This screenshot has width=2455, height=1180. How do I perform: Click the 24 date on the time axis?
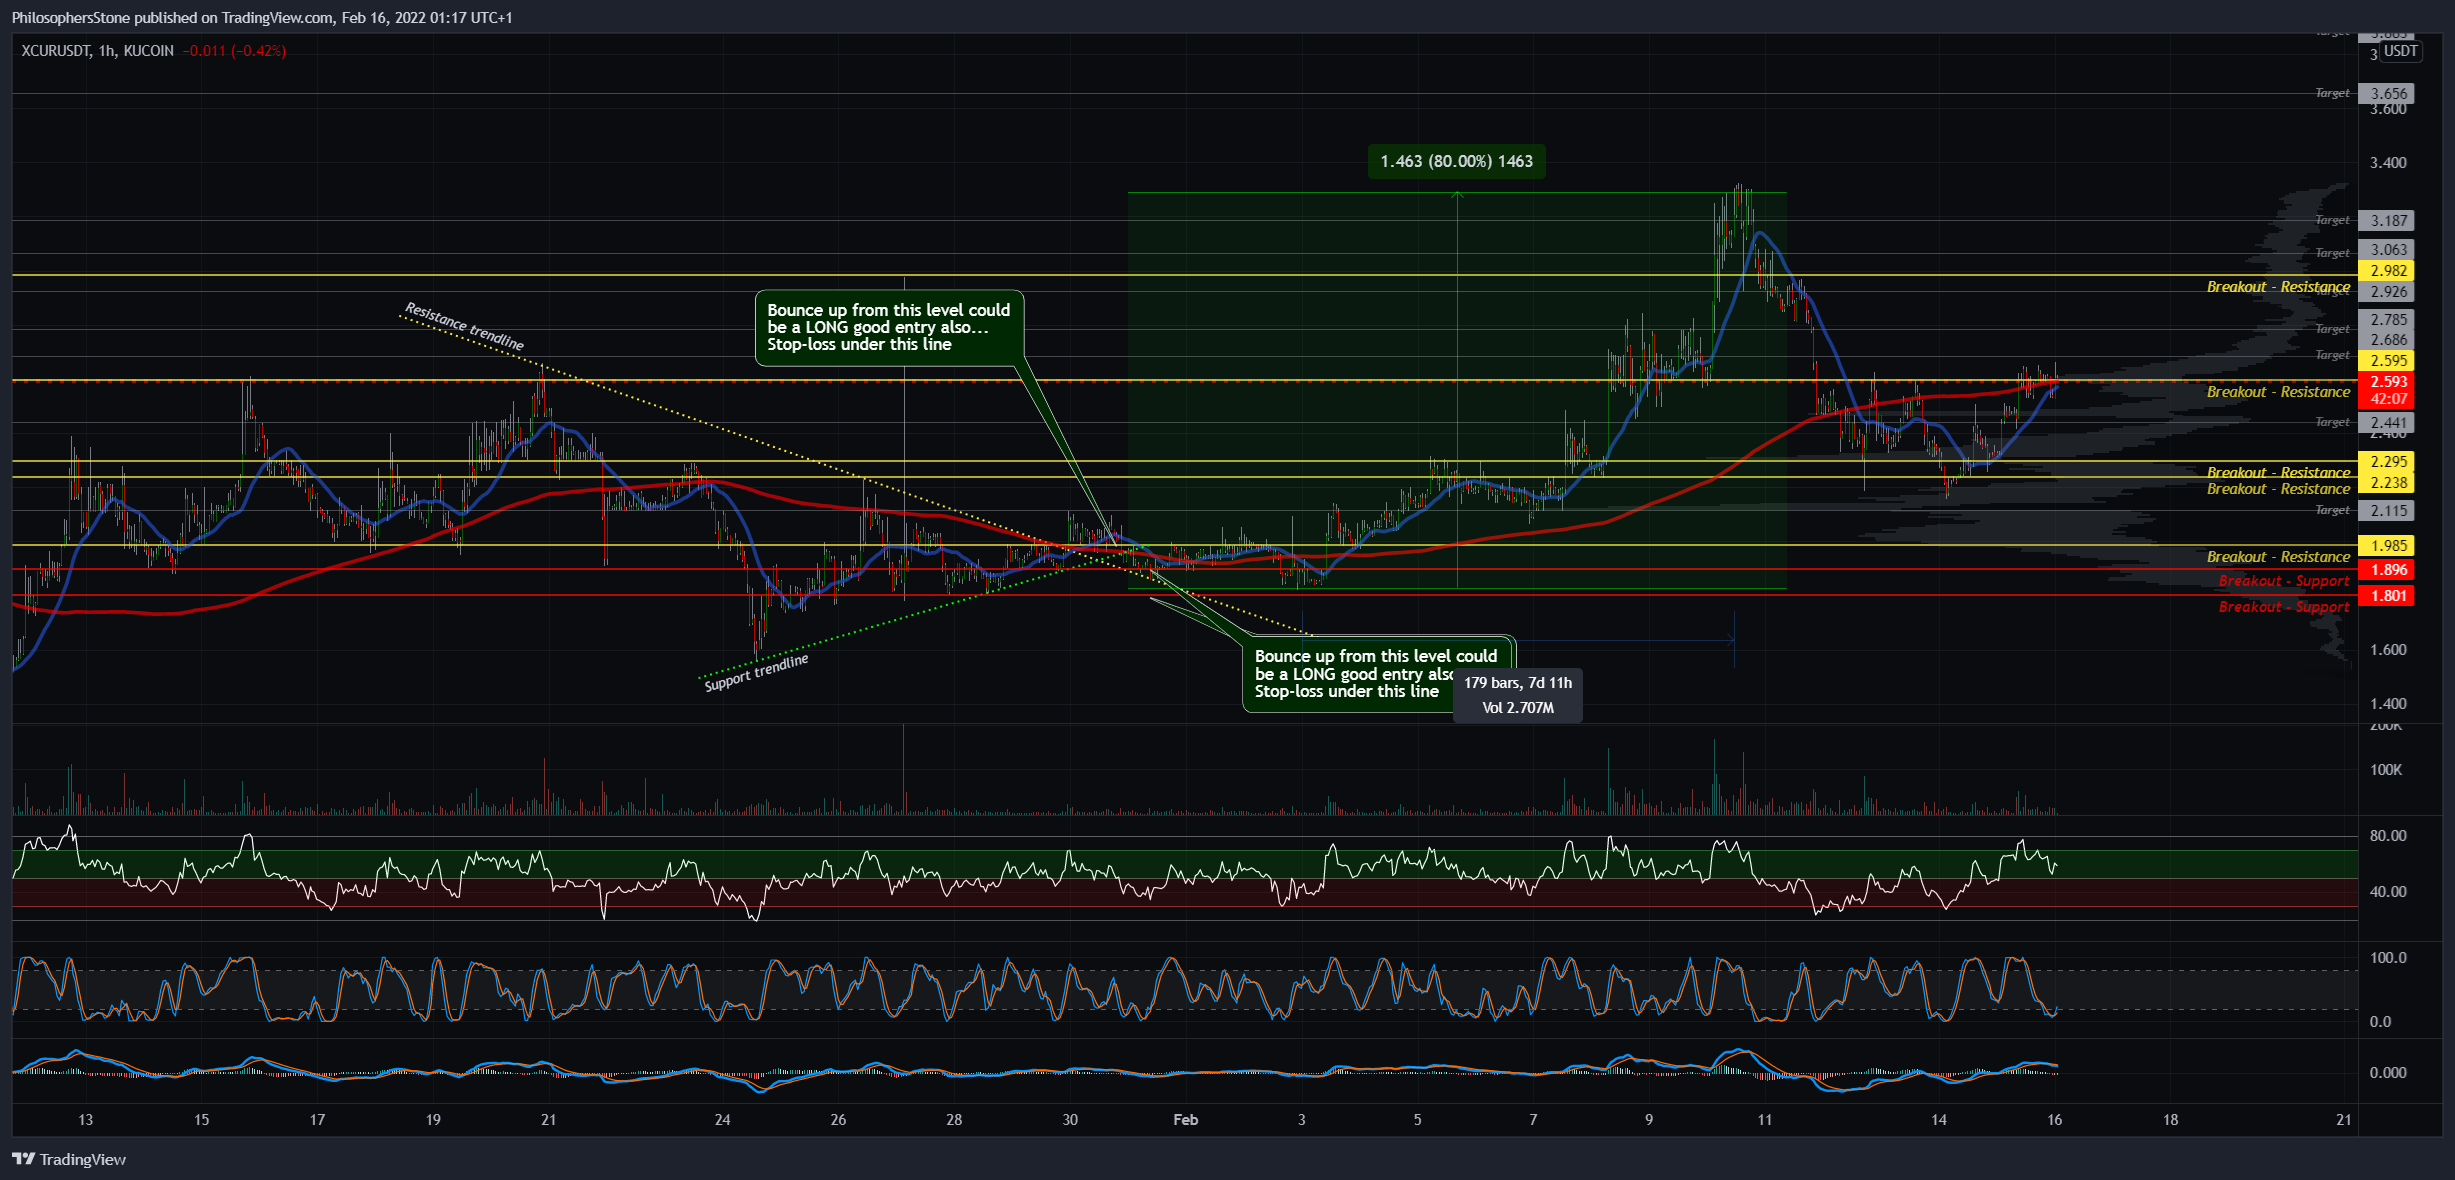point(722,1120)
